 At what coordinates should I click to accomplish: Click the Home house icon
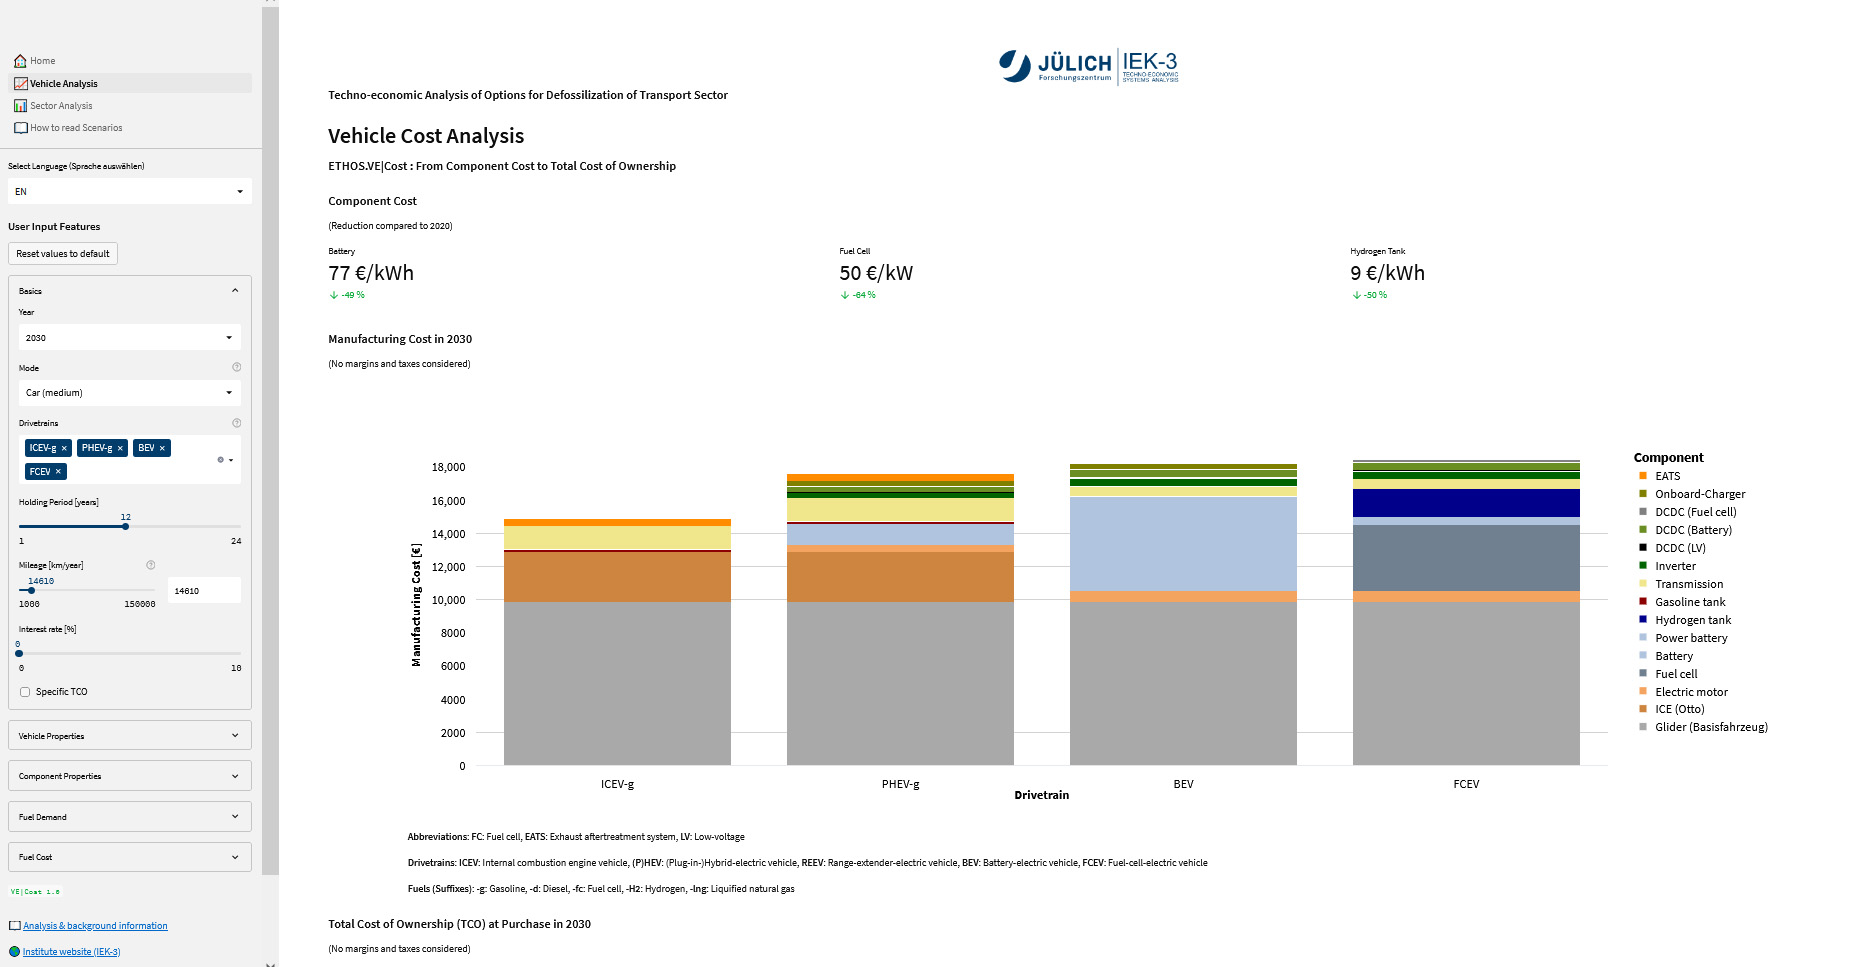click(x=20, y=61)
